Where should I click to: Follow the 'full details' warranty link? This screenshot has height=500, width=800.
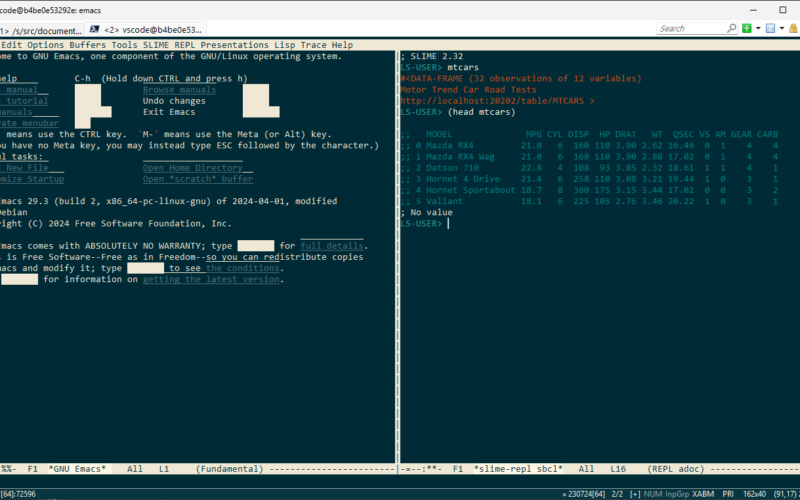[x=333, y=246]
